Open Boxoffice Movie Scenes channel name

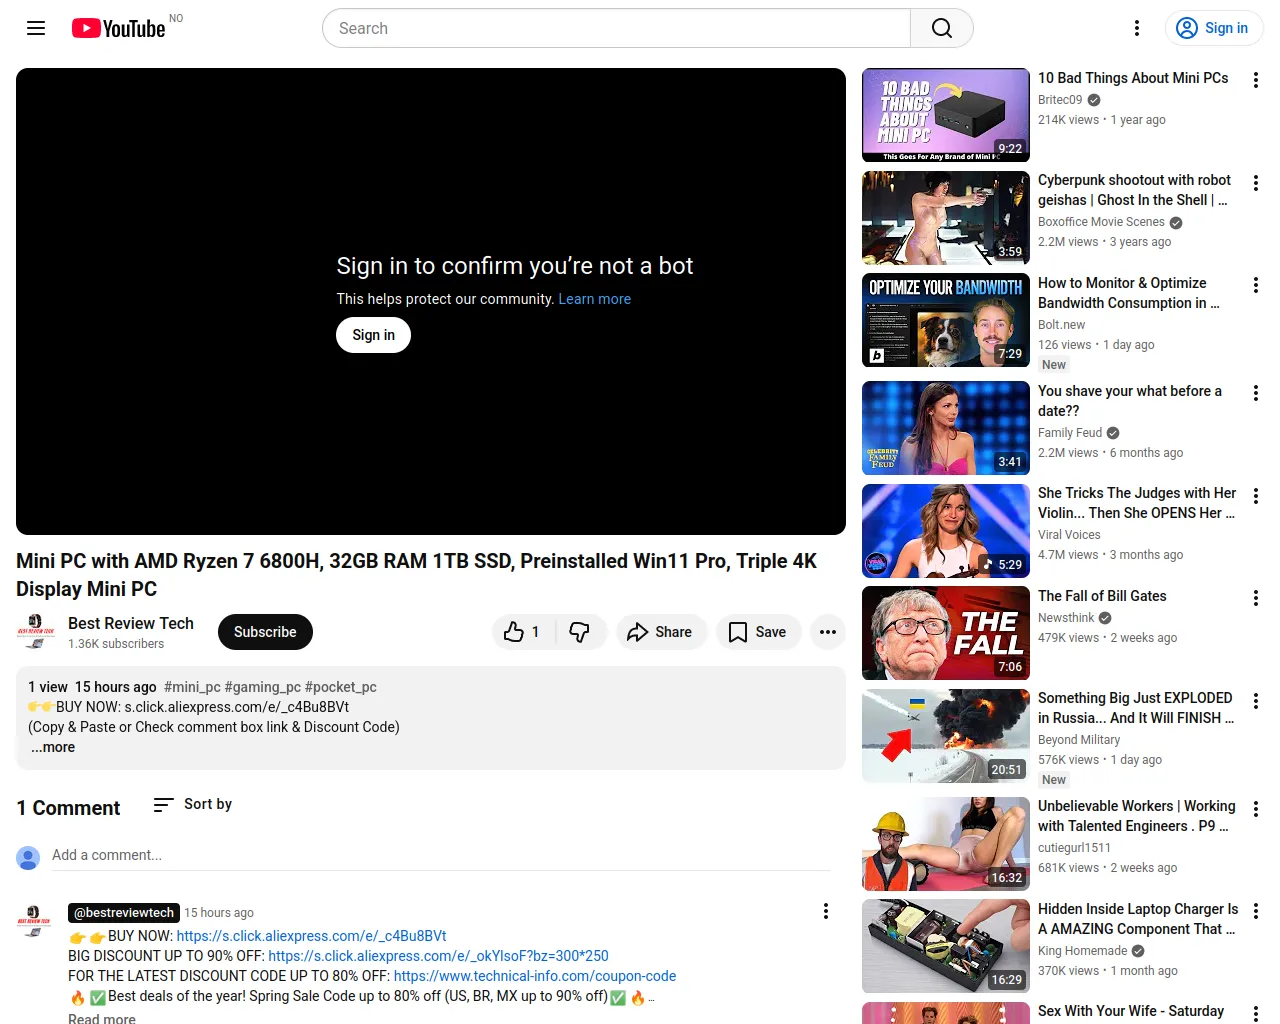click(x=1101, y=222)
